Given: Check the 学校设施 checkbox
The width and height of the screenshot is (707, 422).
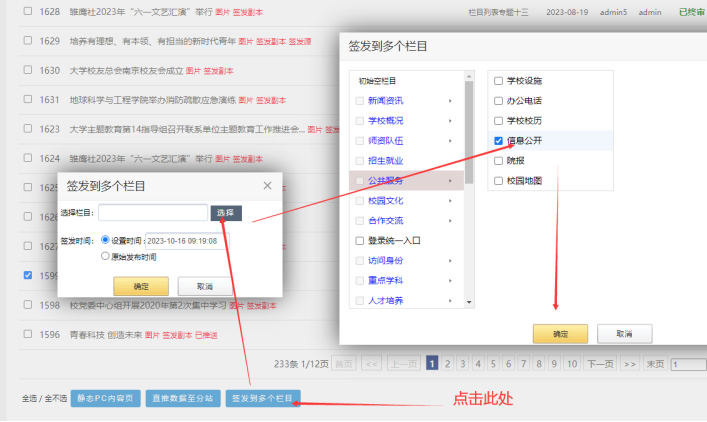Looking at the screenshot, I should coord(498,80).
